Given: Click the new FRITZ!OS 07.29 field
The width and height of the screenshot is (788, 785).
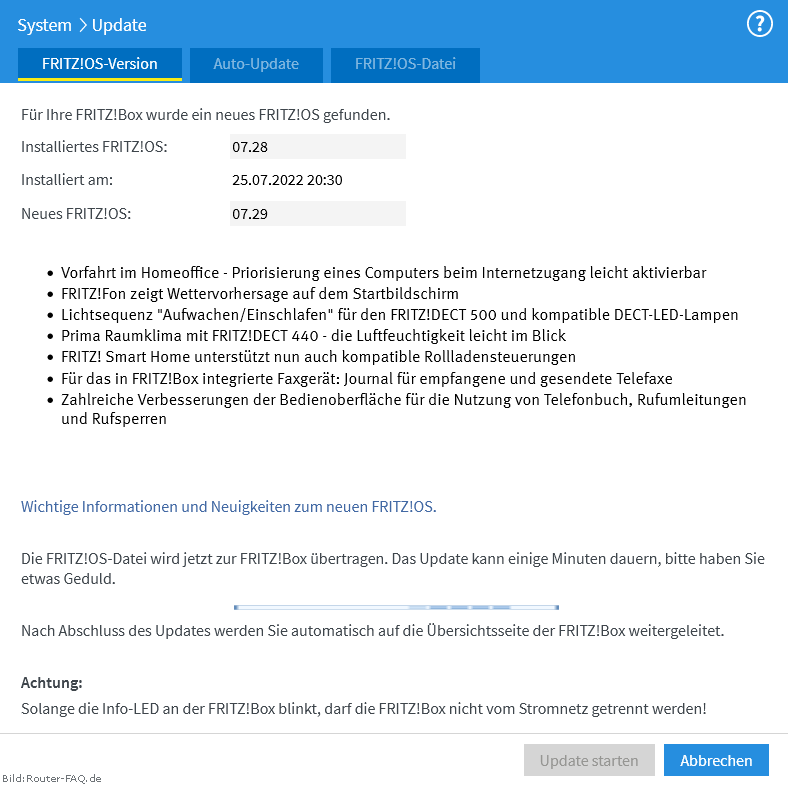Looking at the screenshot, I should pos(318,214).
